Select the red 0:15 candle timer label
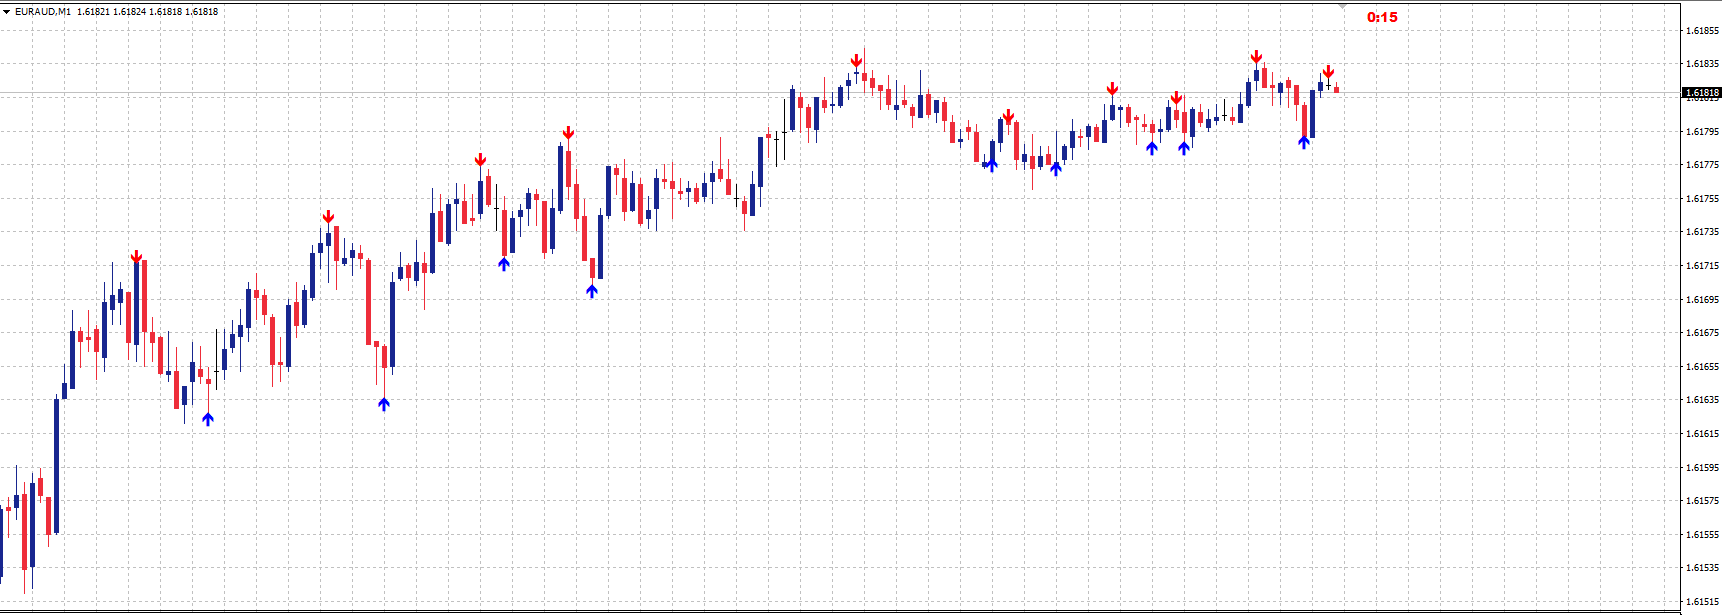The image size is (1722, 615). [1382, 17]
